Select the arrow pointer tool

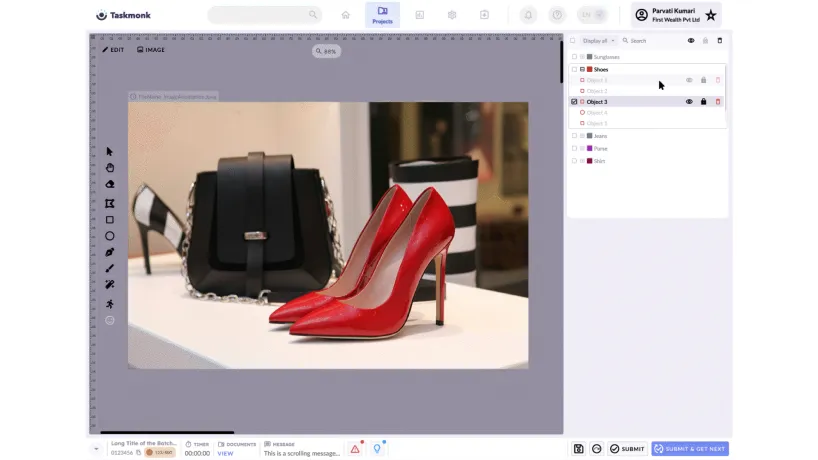[110, 152]
